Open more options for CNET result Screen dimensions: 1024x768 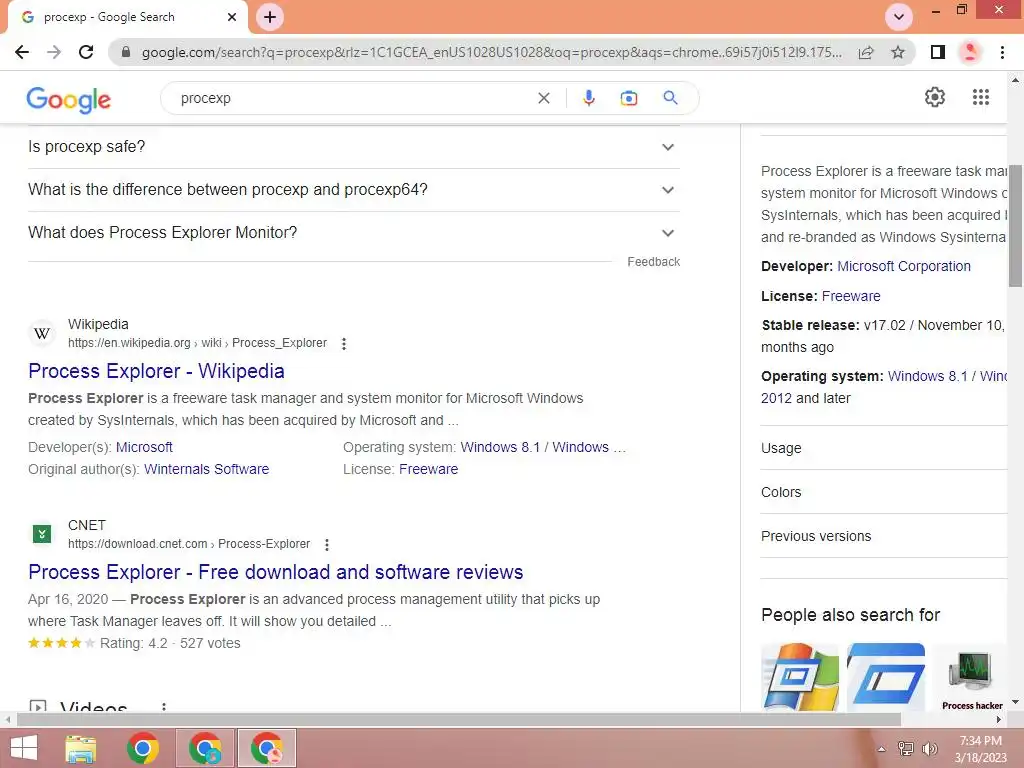tap(327, 545)
